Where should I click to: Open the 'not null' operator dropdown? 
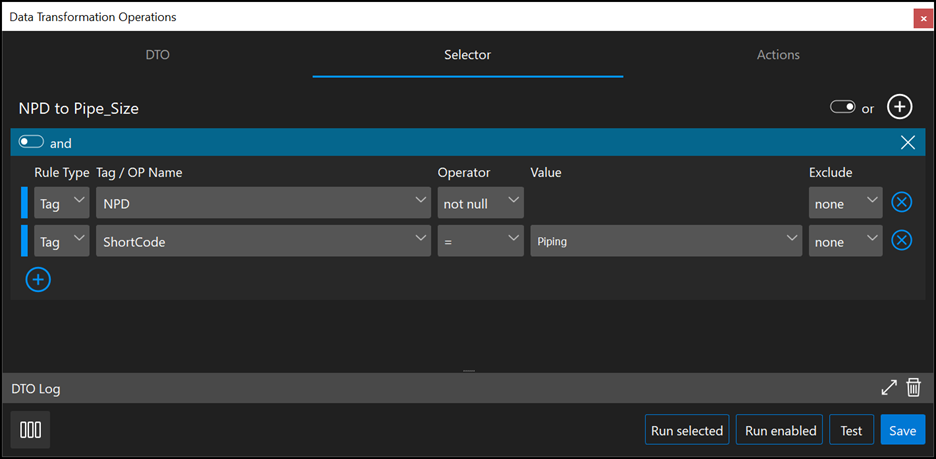pos(480,203)
